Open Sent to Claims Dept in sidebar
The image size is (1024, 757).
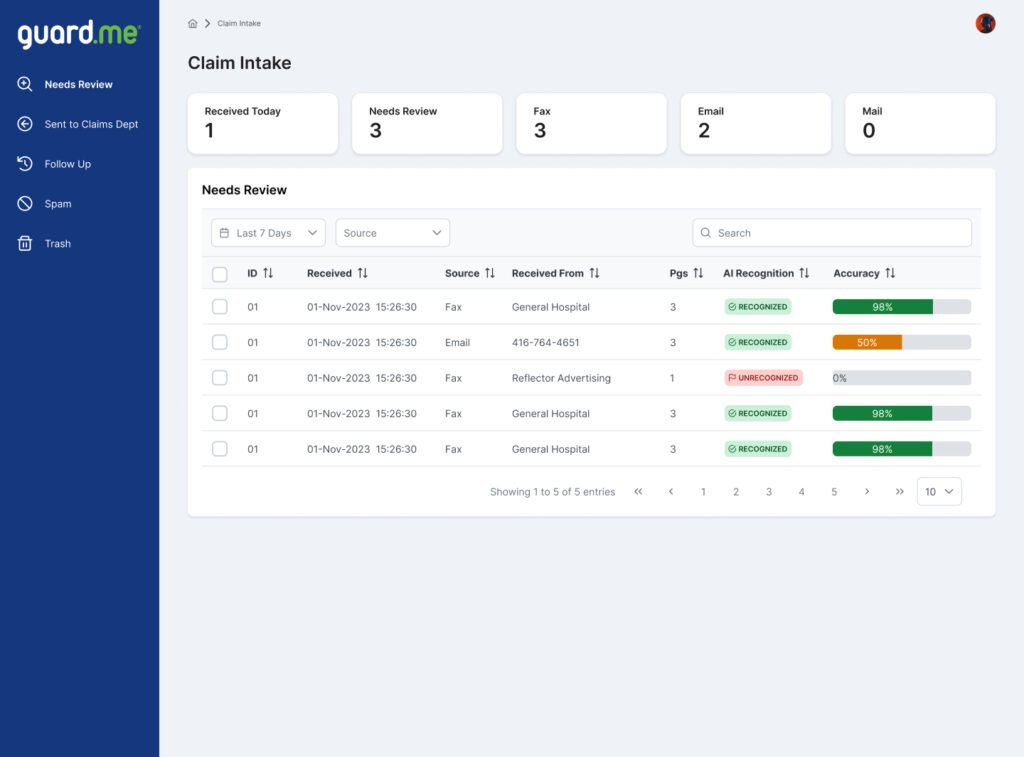pos(91,124)
